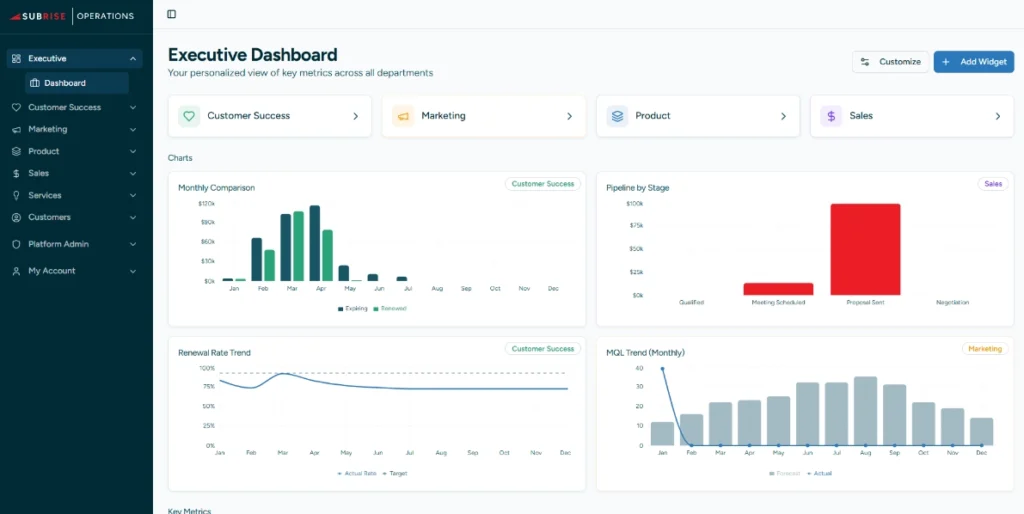Click Marketing tag on MQL Trend chart
Screen dimensions: 1024x514
[985, 349]
